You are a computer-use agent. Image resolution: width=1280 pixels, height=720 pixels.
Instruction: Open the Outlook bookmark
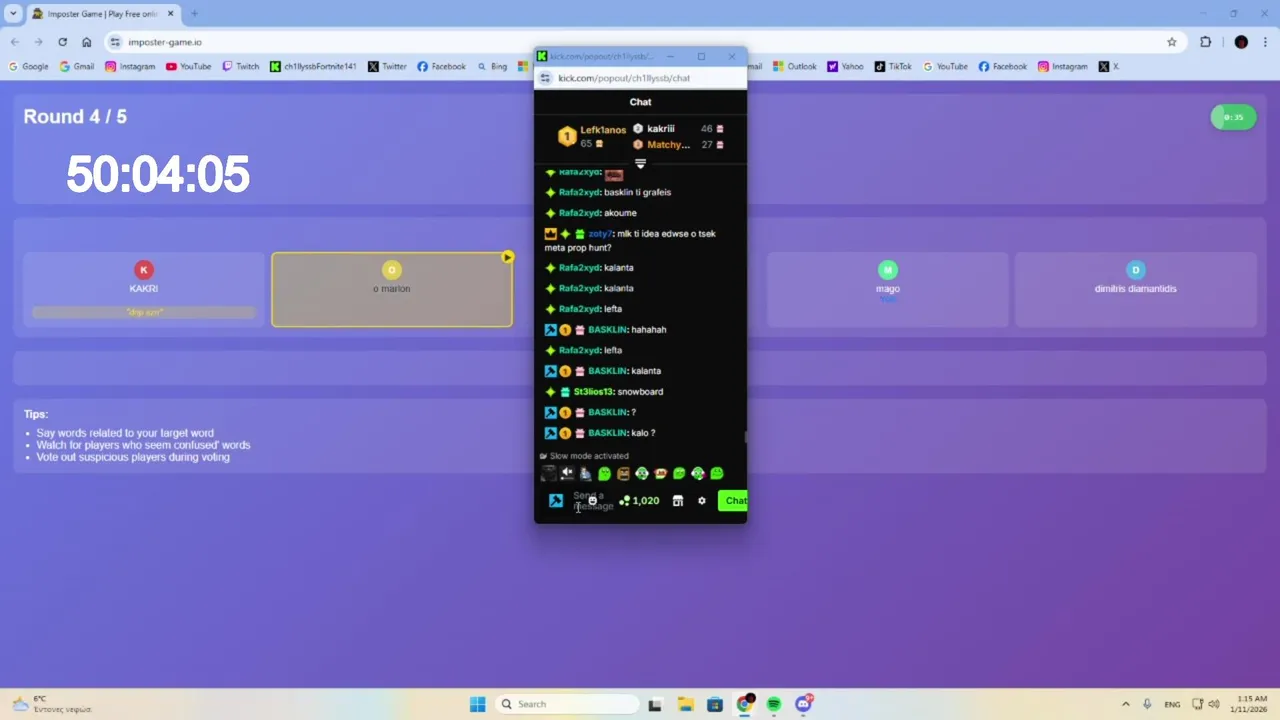795,67
